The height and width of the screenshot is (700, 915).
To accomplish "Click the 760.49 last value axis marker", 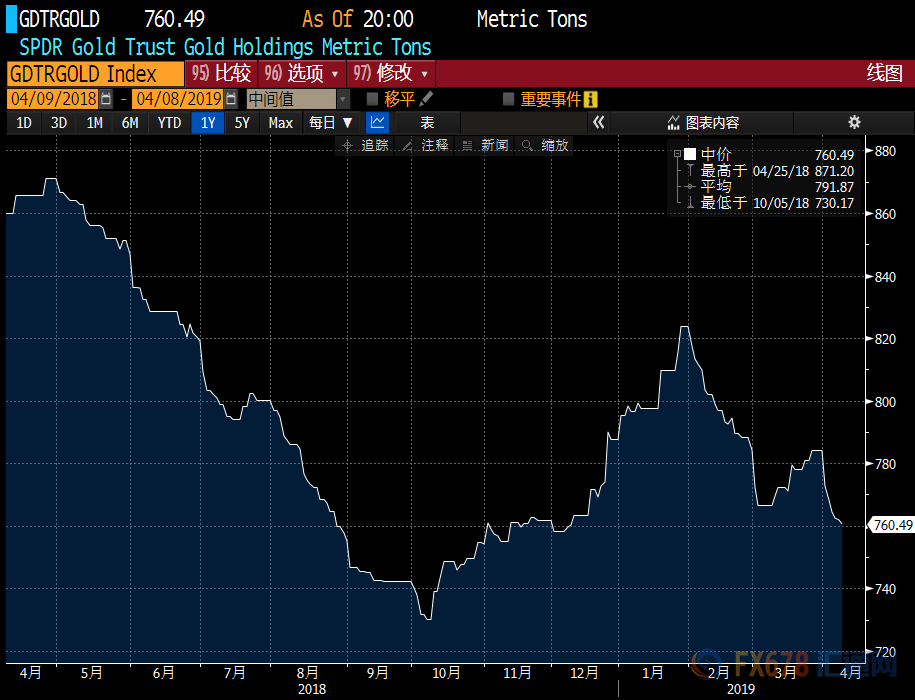I will point(892,525).
